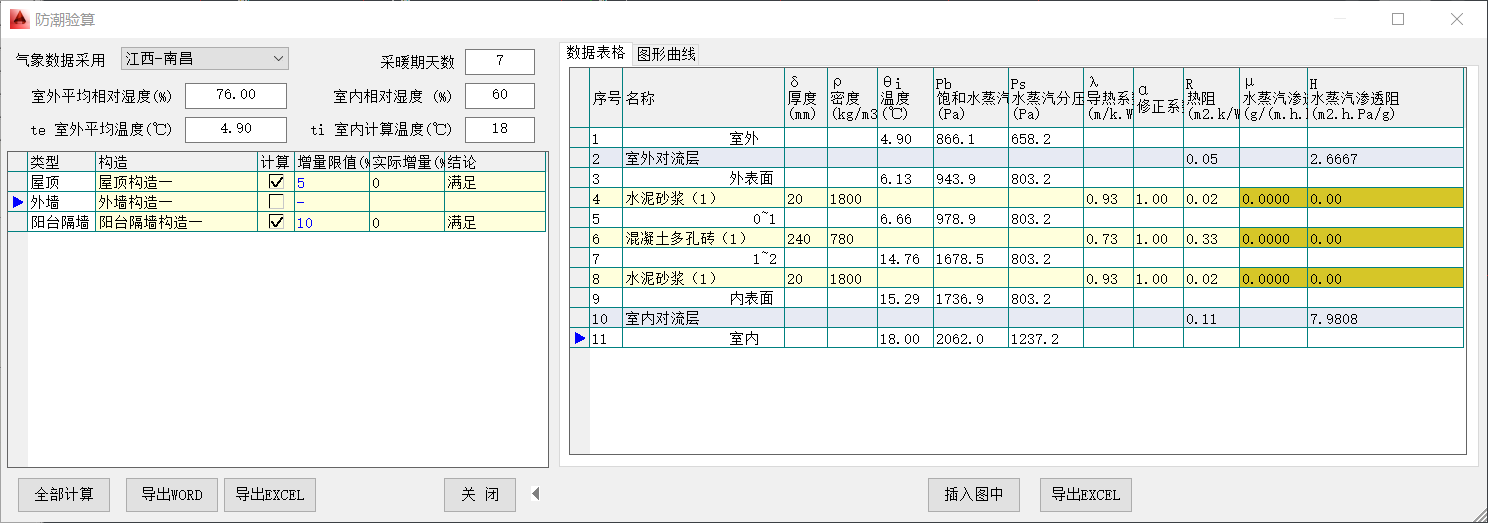Click the yellow μ cell in row 4

[1273, 198]
